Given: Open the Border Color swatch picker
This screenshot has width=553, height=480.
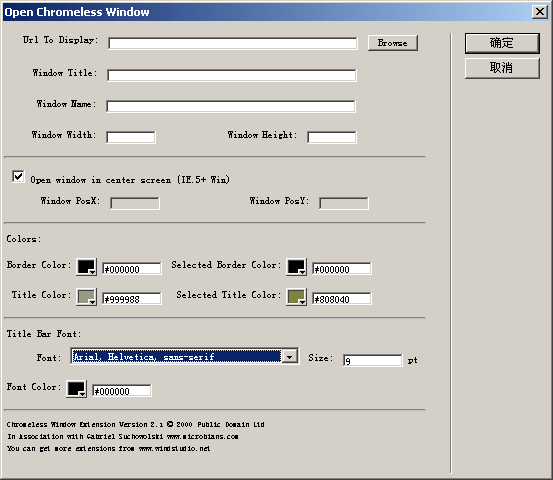Looking at the screenshot, I should 86,267.
